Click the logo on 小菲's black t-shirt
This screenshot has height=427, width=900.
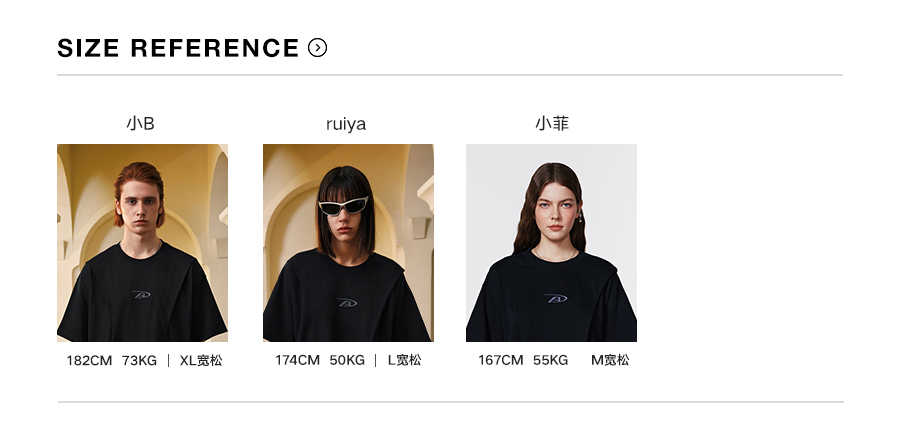556,298
